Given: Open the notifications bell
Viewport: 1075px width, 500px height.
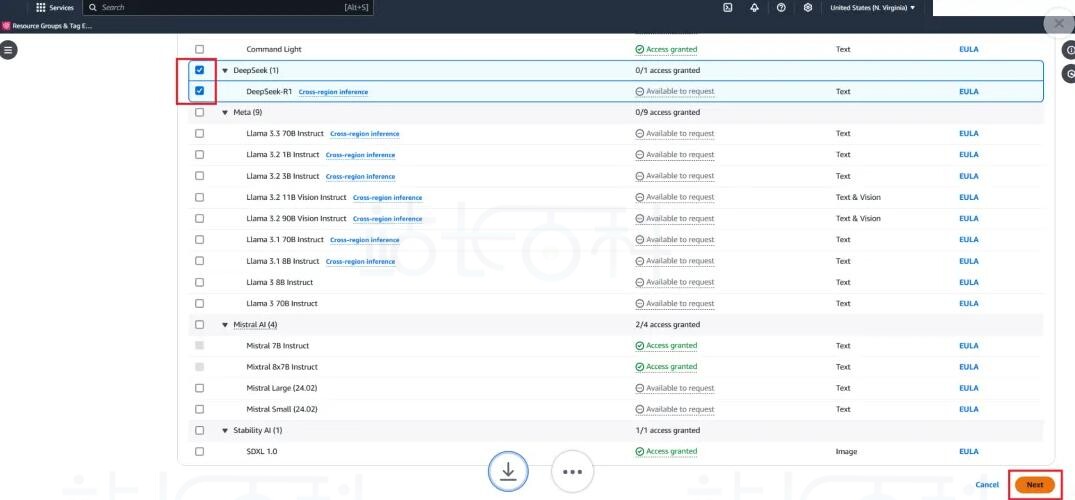Looking at the screenshot, I should pos(754,7).
